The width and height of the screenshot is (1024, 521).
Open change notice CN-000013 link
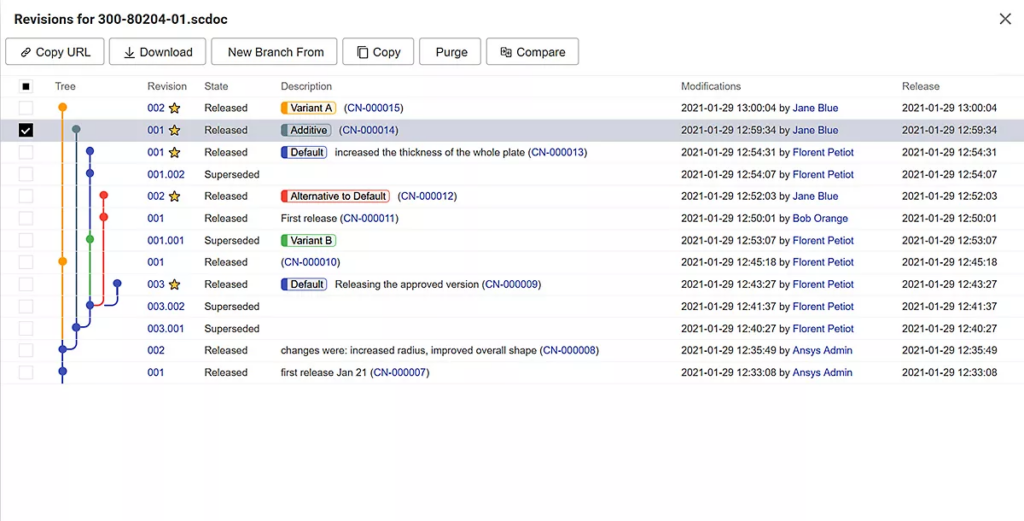[x=557, y=152]
